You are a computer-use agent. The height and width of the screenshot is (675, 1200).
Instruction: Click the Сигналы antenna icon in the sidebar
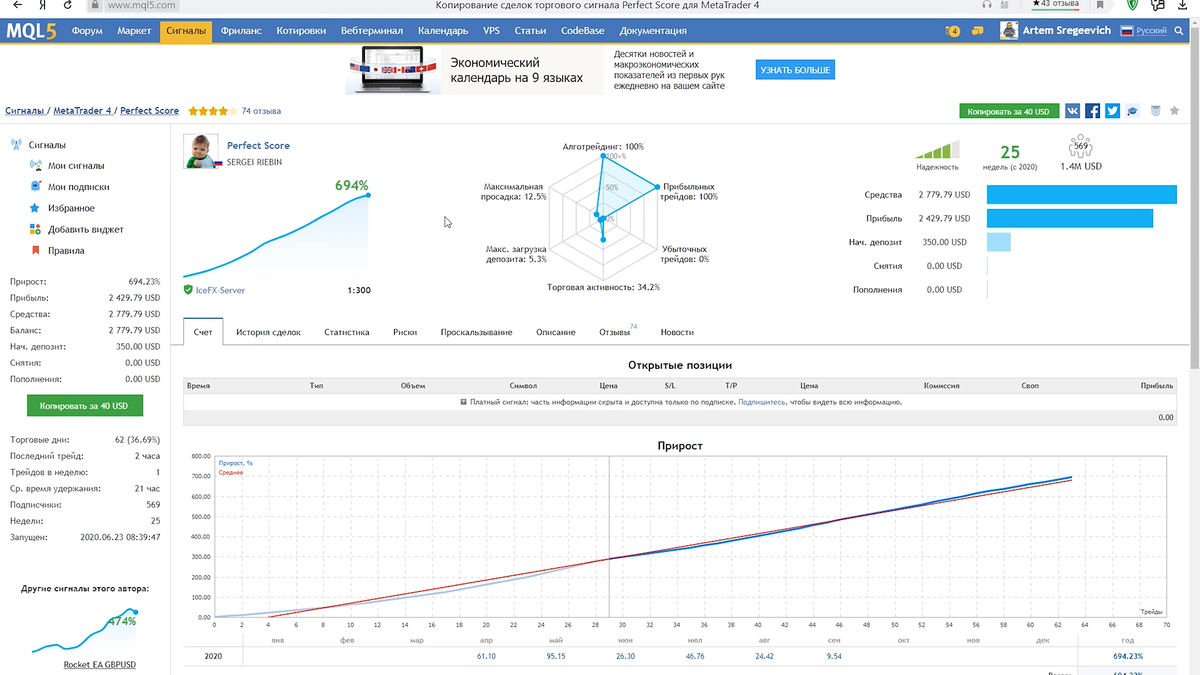point(16,145)
